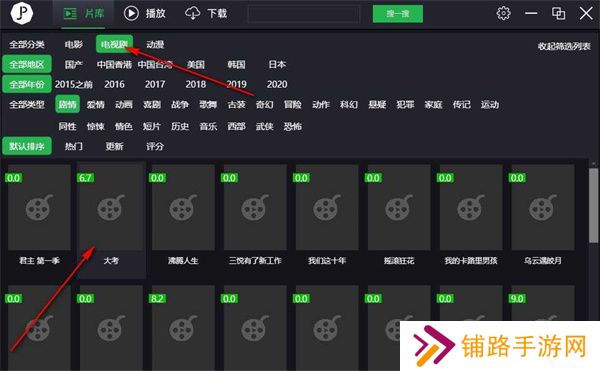Click the 搜一搜 search button

398,14
